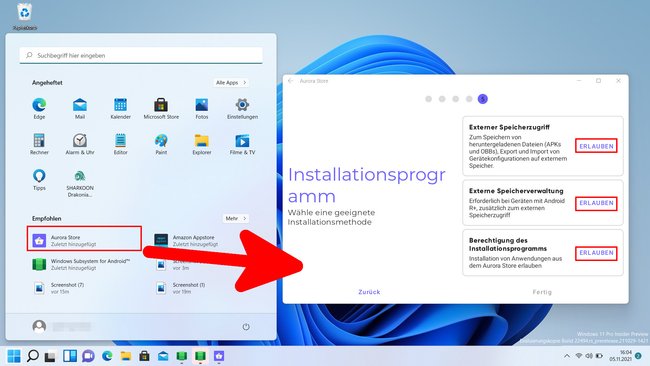This screenshot has width=650, height=366.
Task: Open taskbar Search magnifier
Action: 32,356
